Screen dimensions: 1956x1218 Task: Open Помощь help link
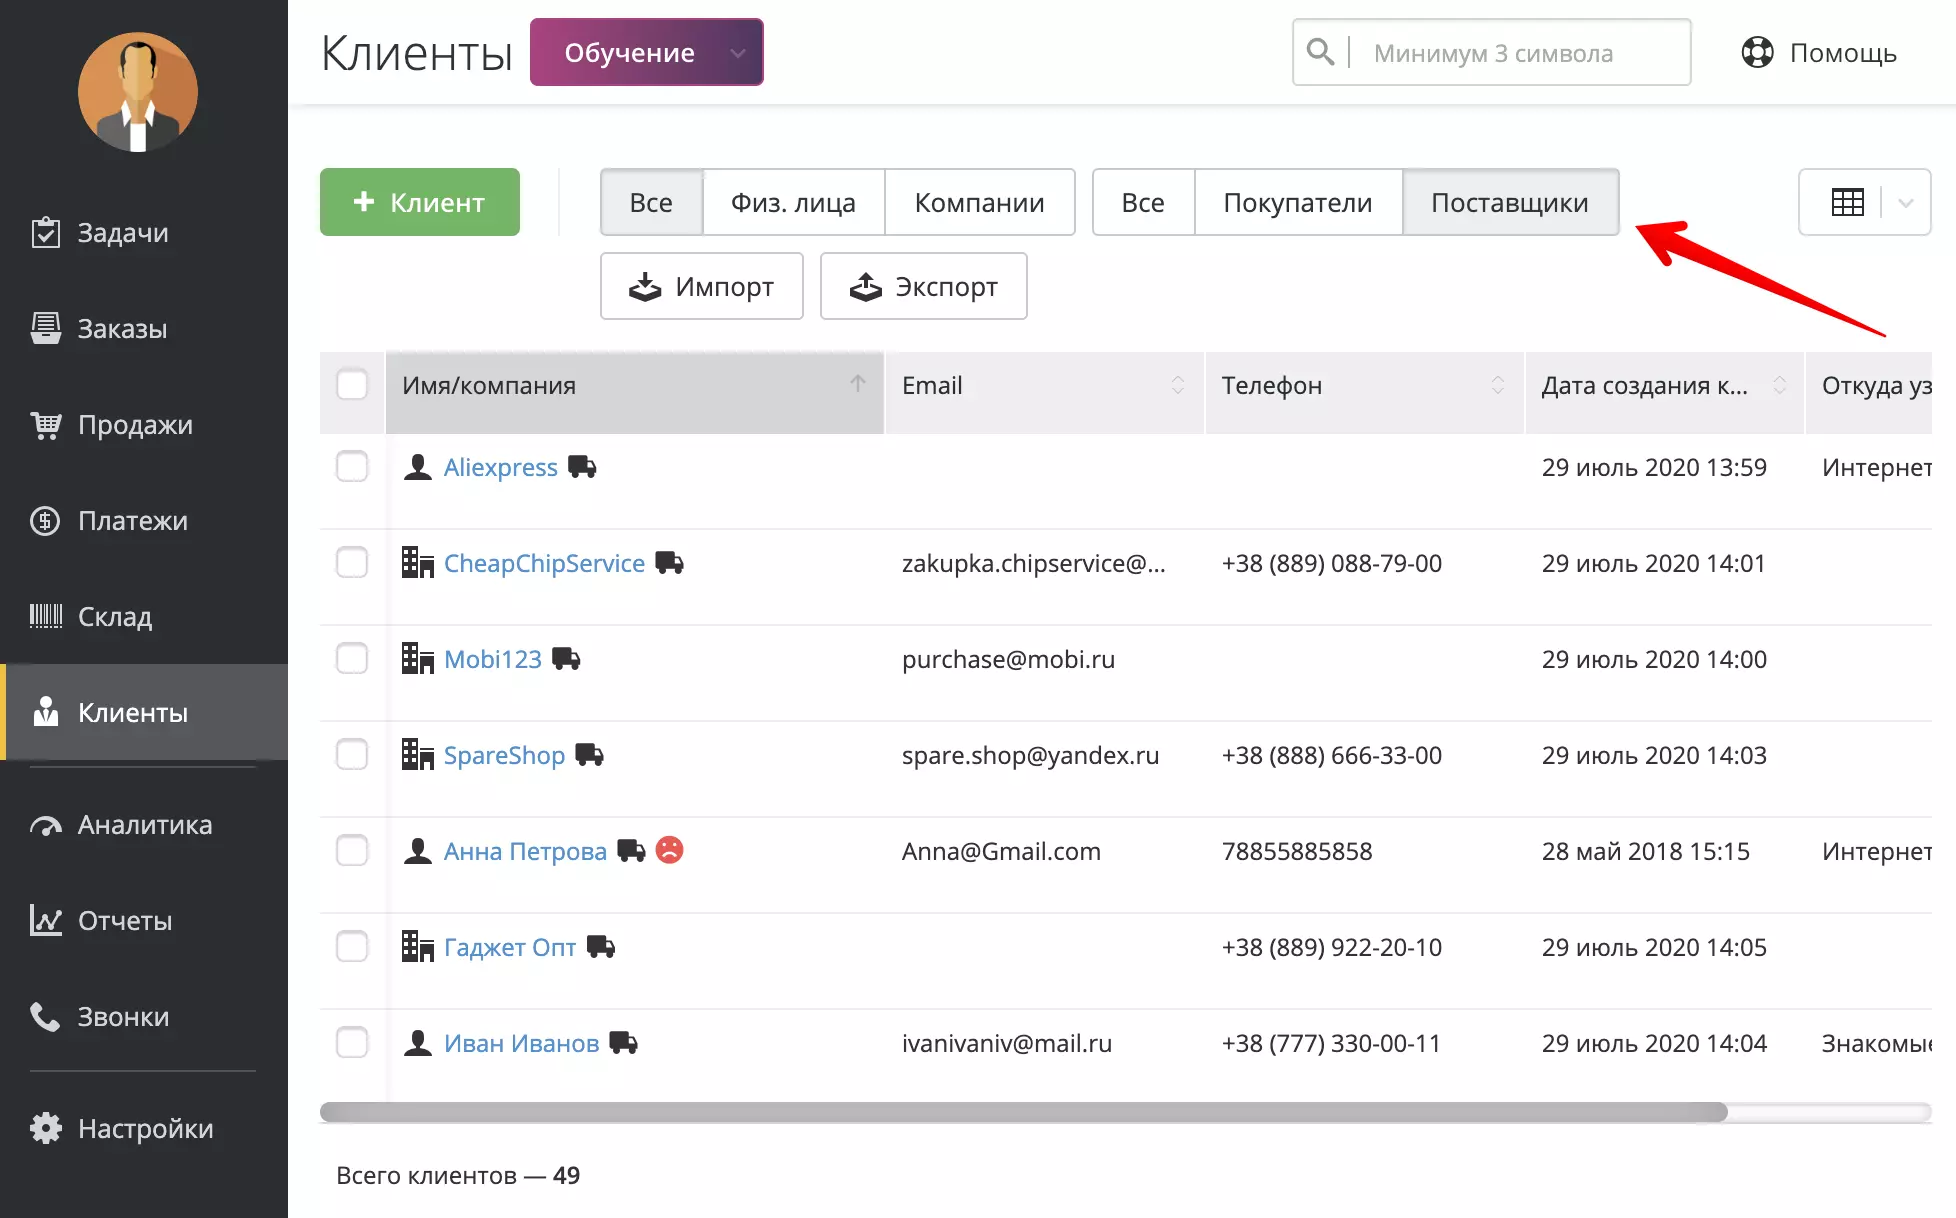point(1819,53)
